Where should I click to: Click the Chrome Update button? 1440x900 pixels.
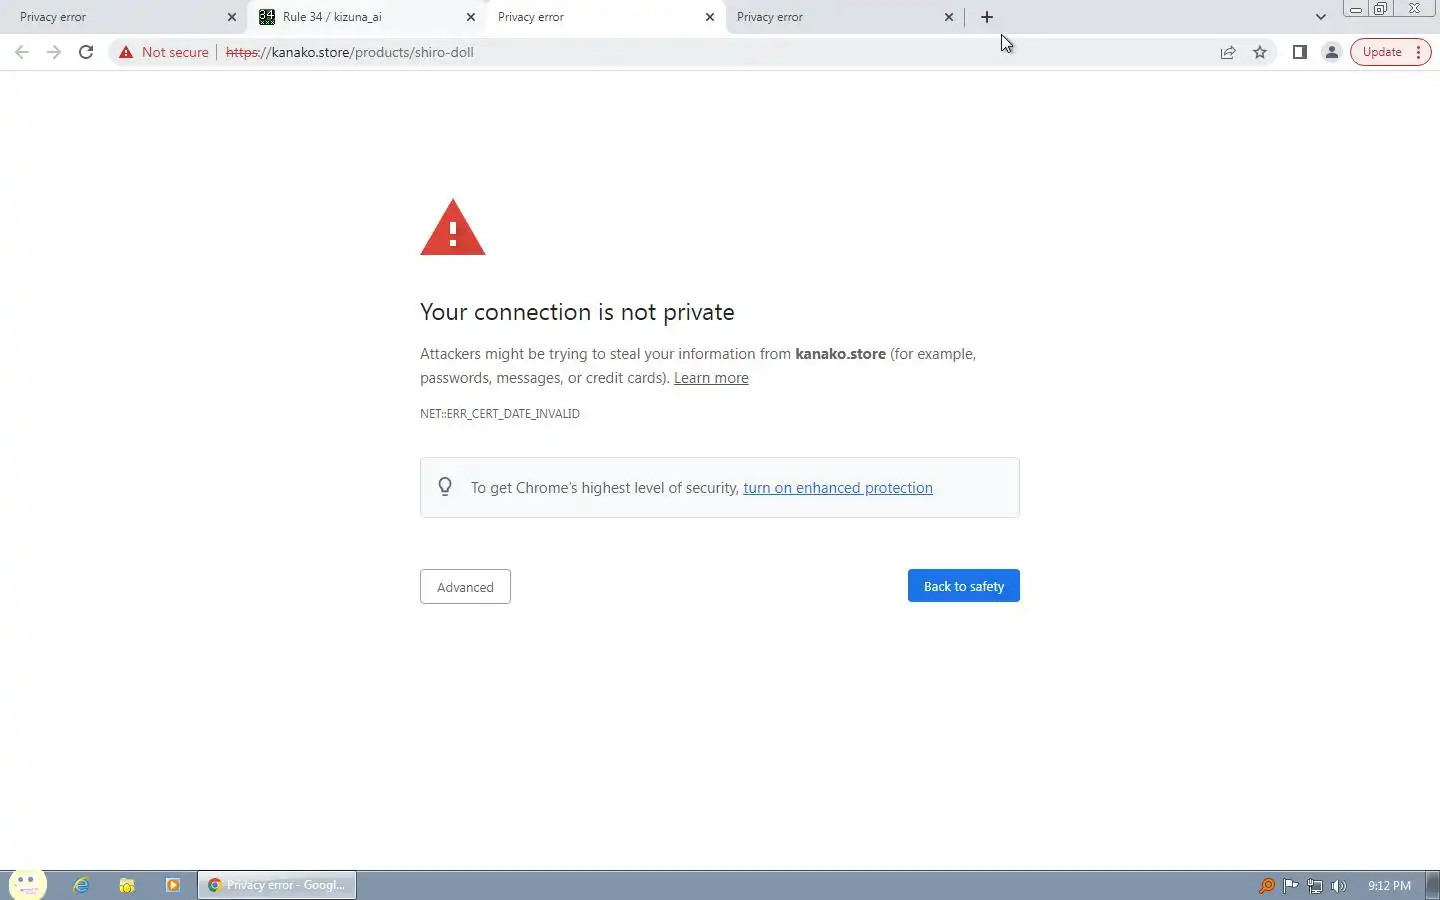pyautogui.click(x=1391, y=52)
